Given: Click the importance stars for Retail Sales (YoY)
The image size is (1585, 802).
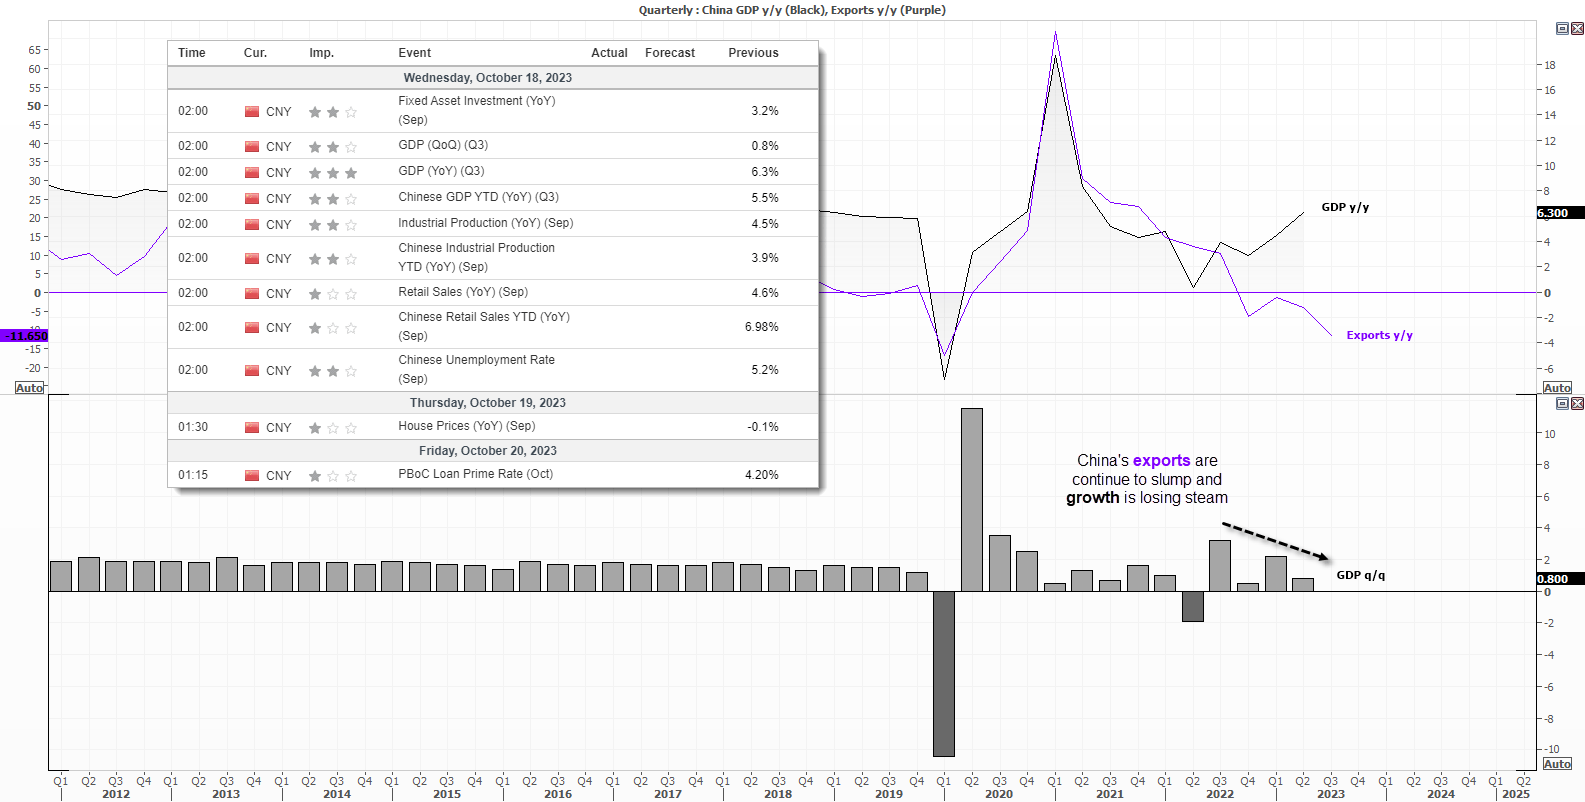Looking at the screenshot, I should [332, 294].
